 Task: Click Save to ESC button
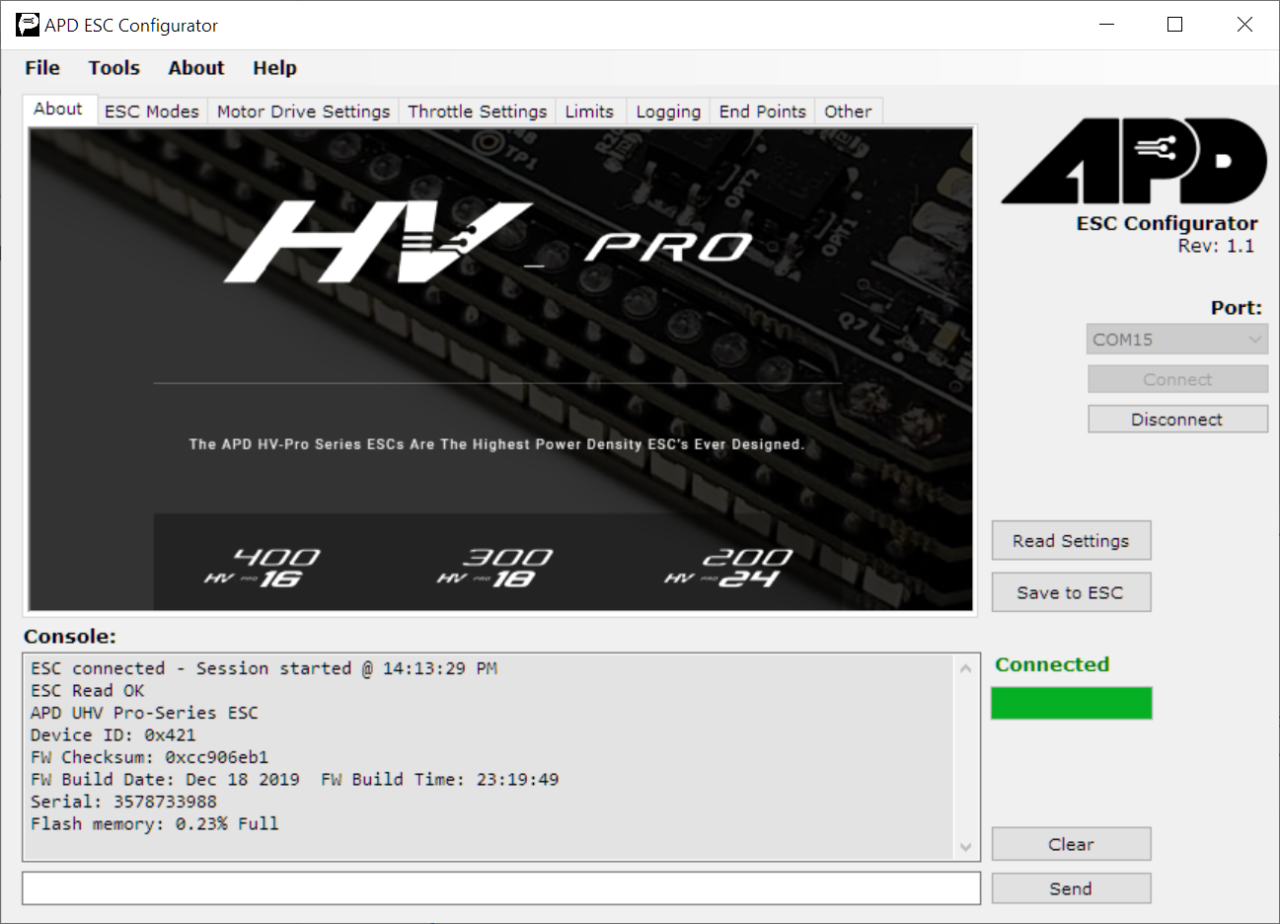1070,593
